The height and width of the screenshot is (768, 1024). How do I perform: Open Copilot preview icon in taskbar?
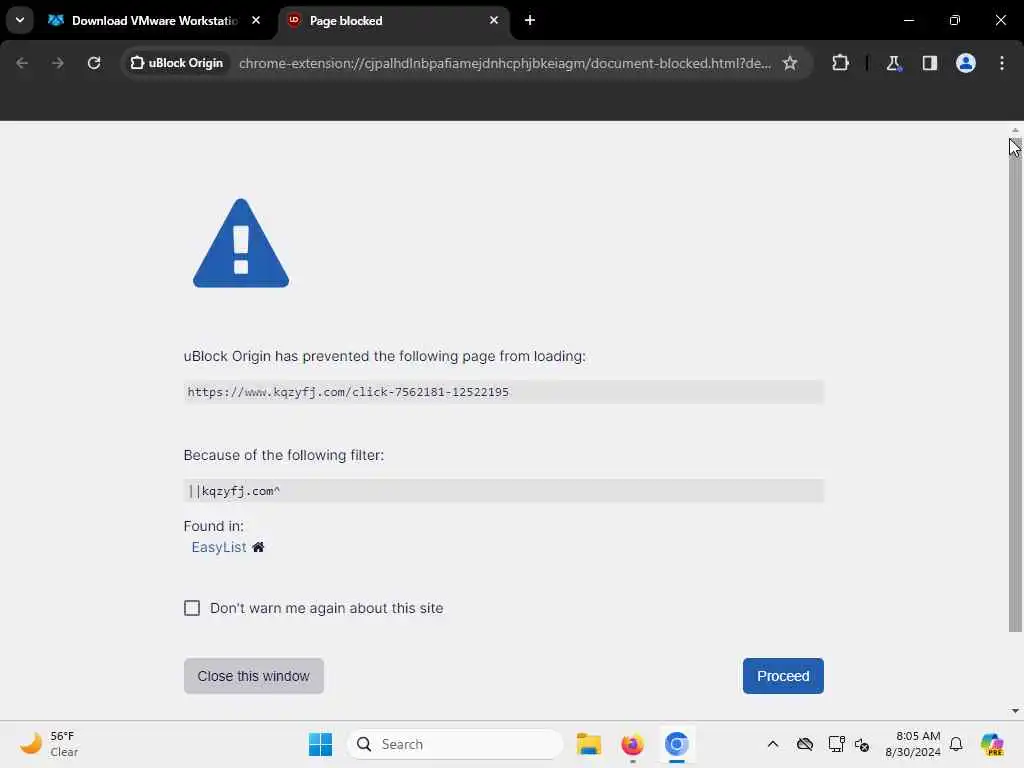tap(991, 744)
